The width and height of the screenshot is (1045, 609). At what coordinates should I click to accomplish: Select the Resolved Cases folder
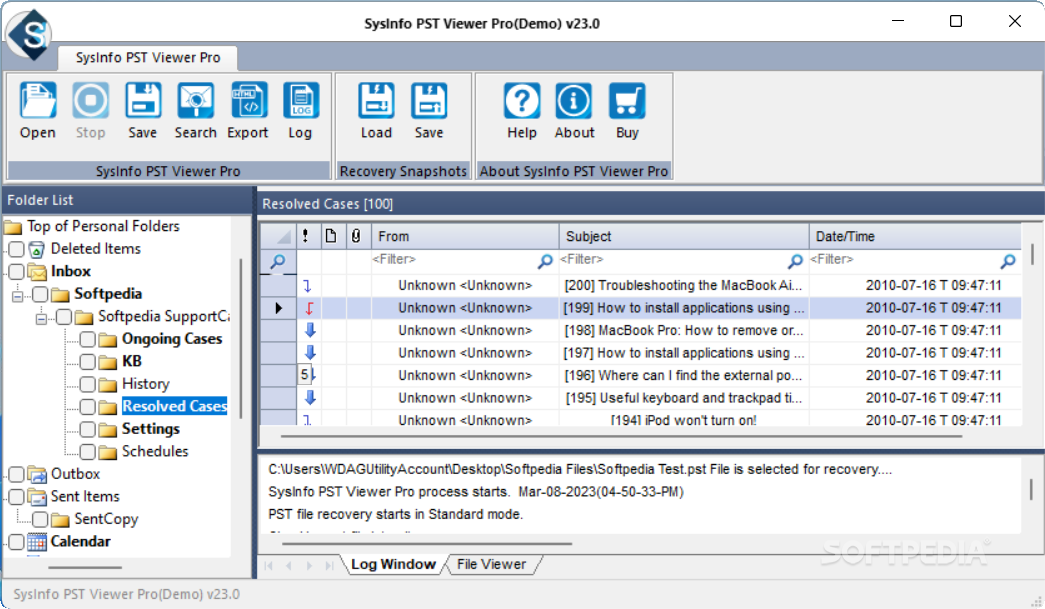(175, 406)
